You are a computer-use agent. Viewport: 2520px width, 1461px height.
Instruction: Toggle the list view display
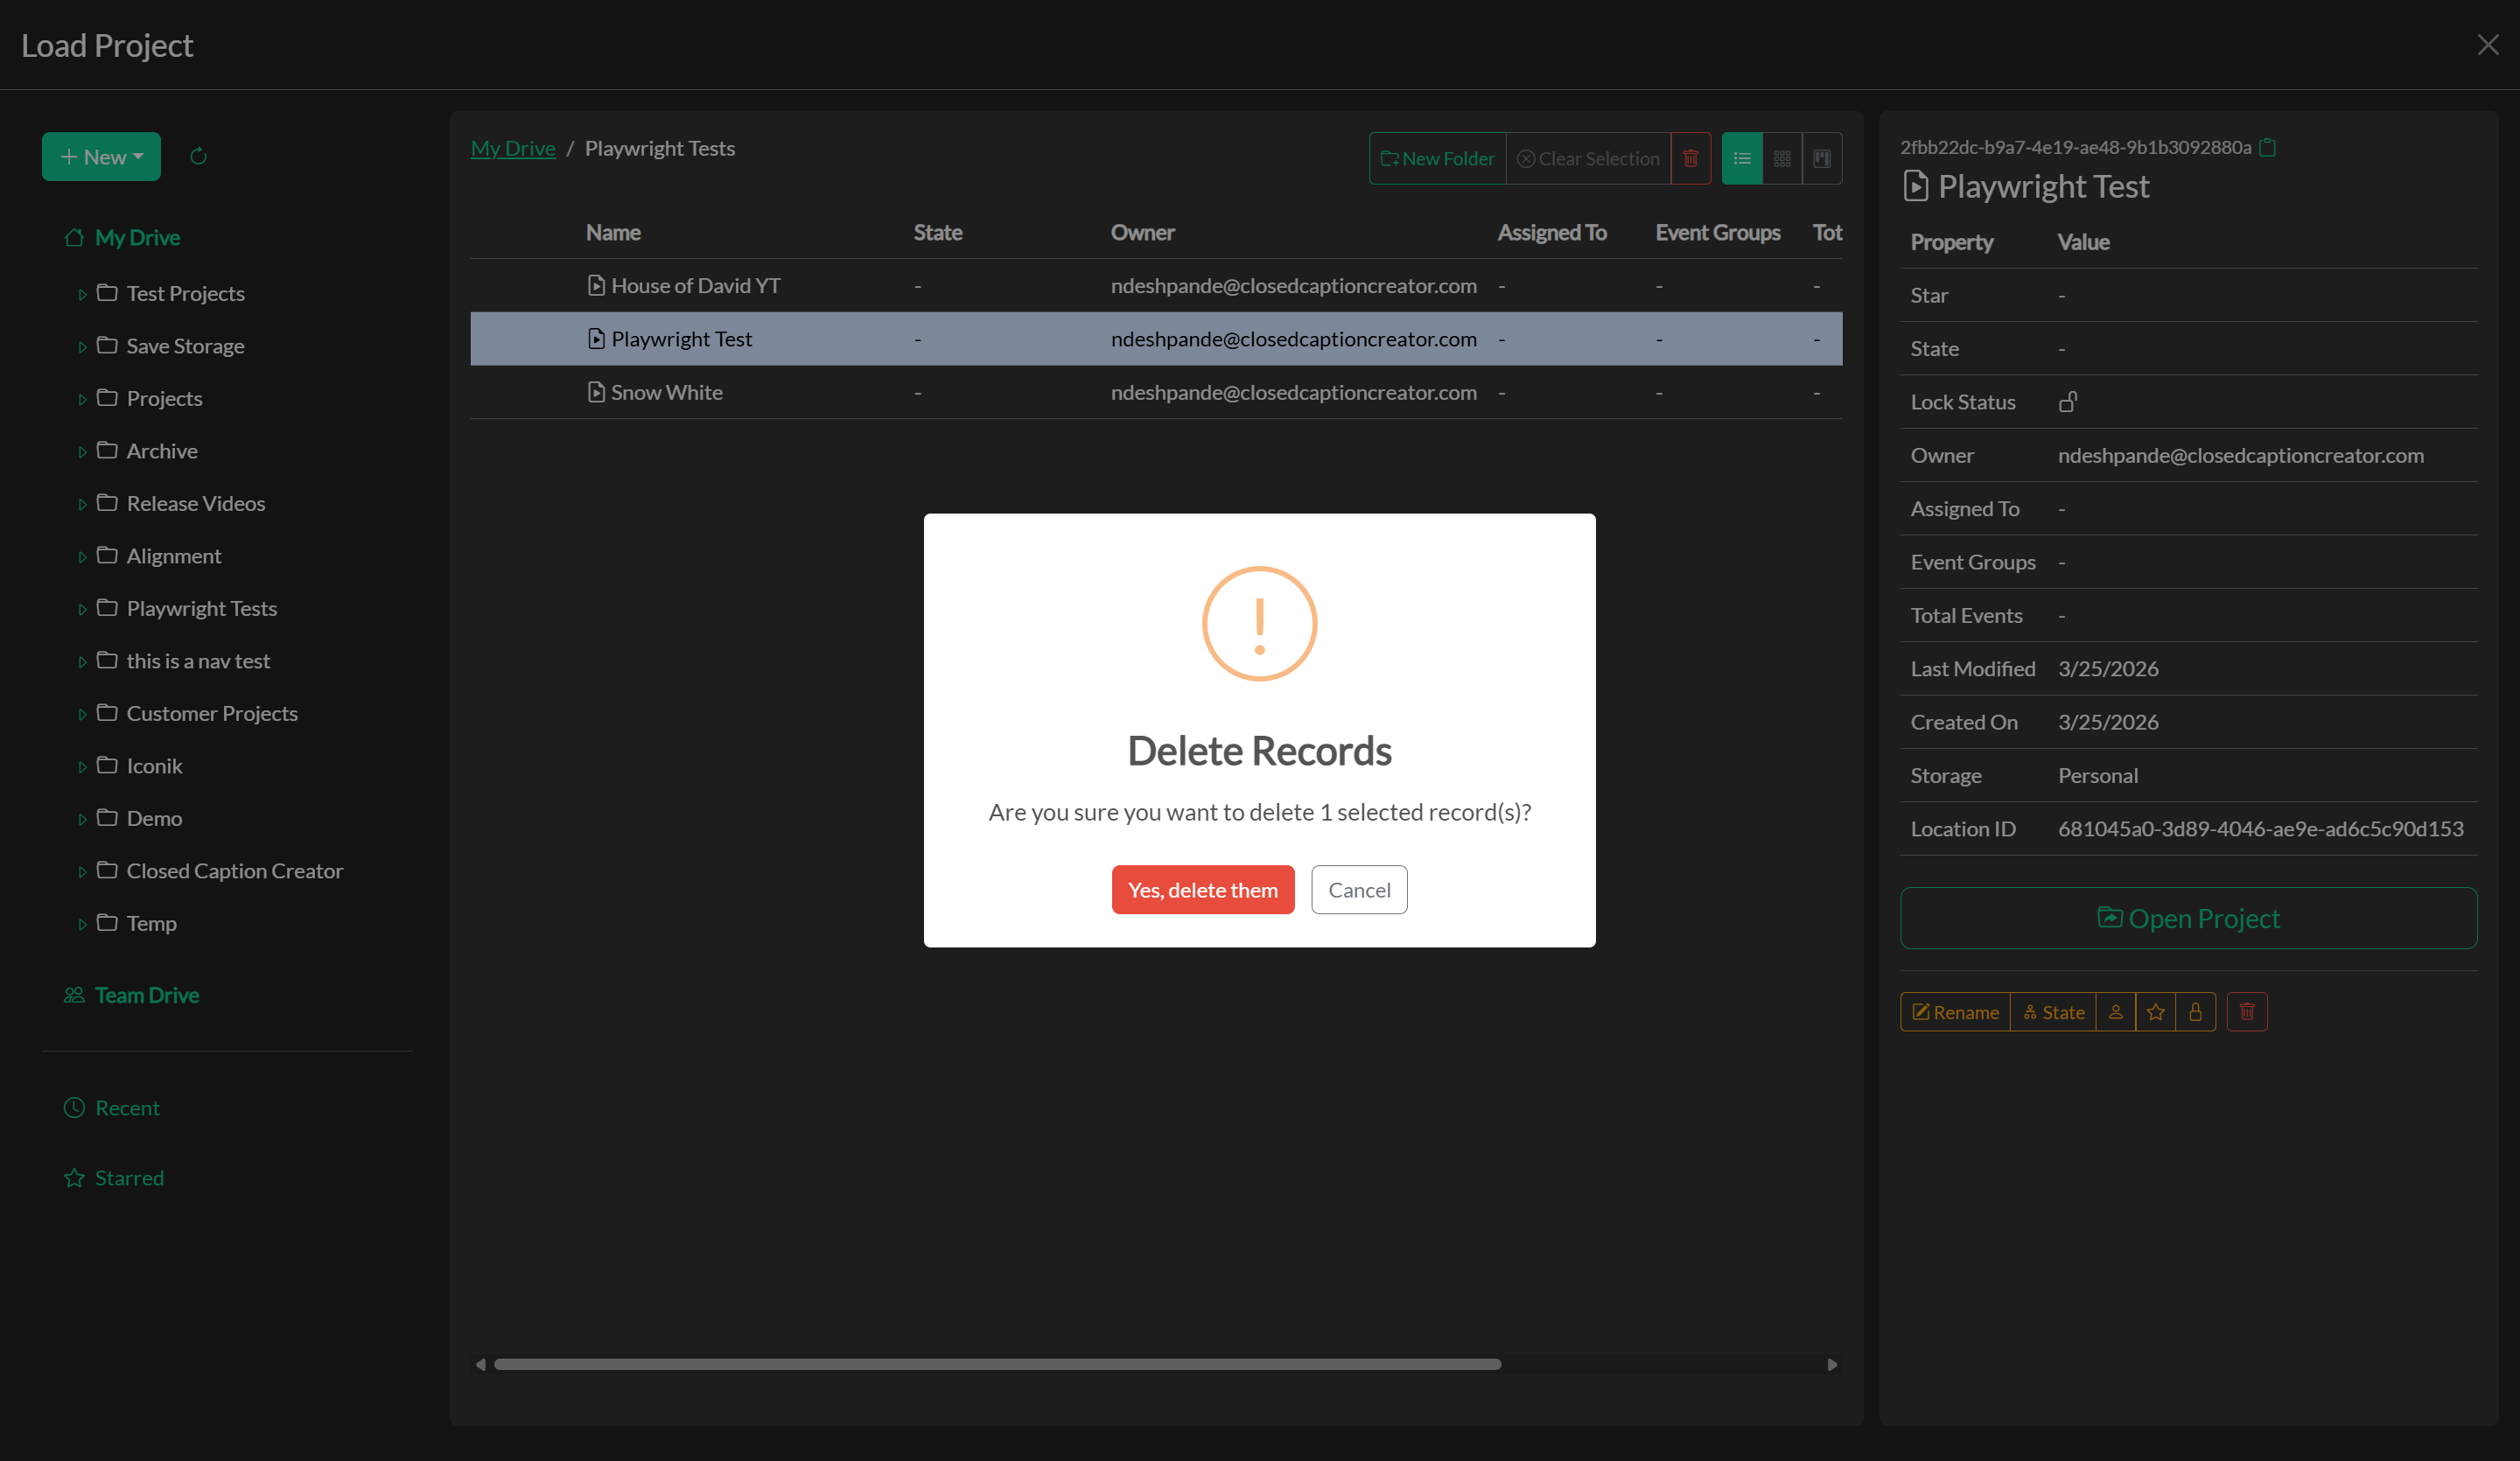click(x=1741, y=158)
